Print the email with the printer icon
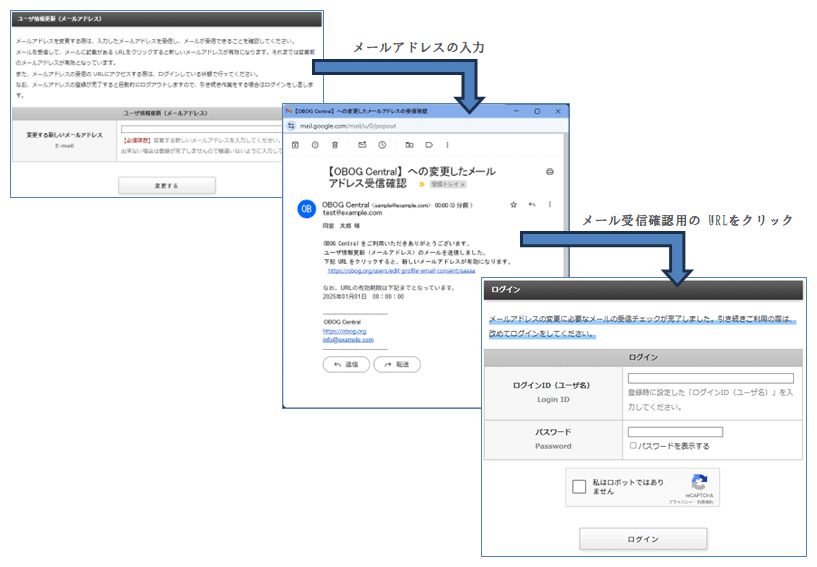The image size is (817, 567). [550, 171]
